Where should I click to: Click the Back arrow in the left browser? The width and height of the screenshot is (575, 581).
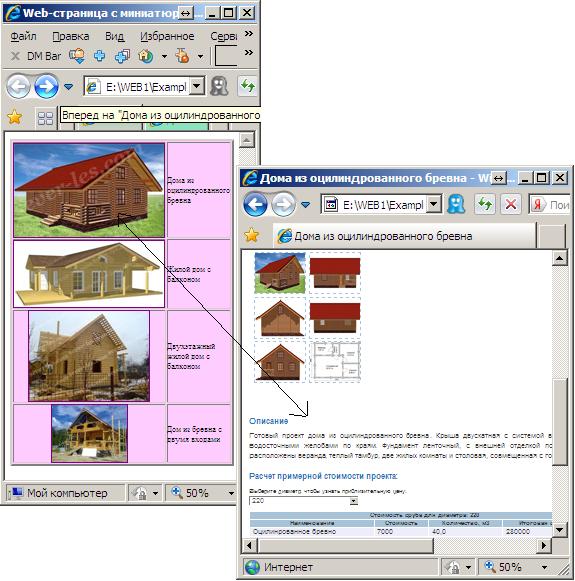(x=18, y=86)
